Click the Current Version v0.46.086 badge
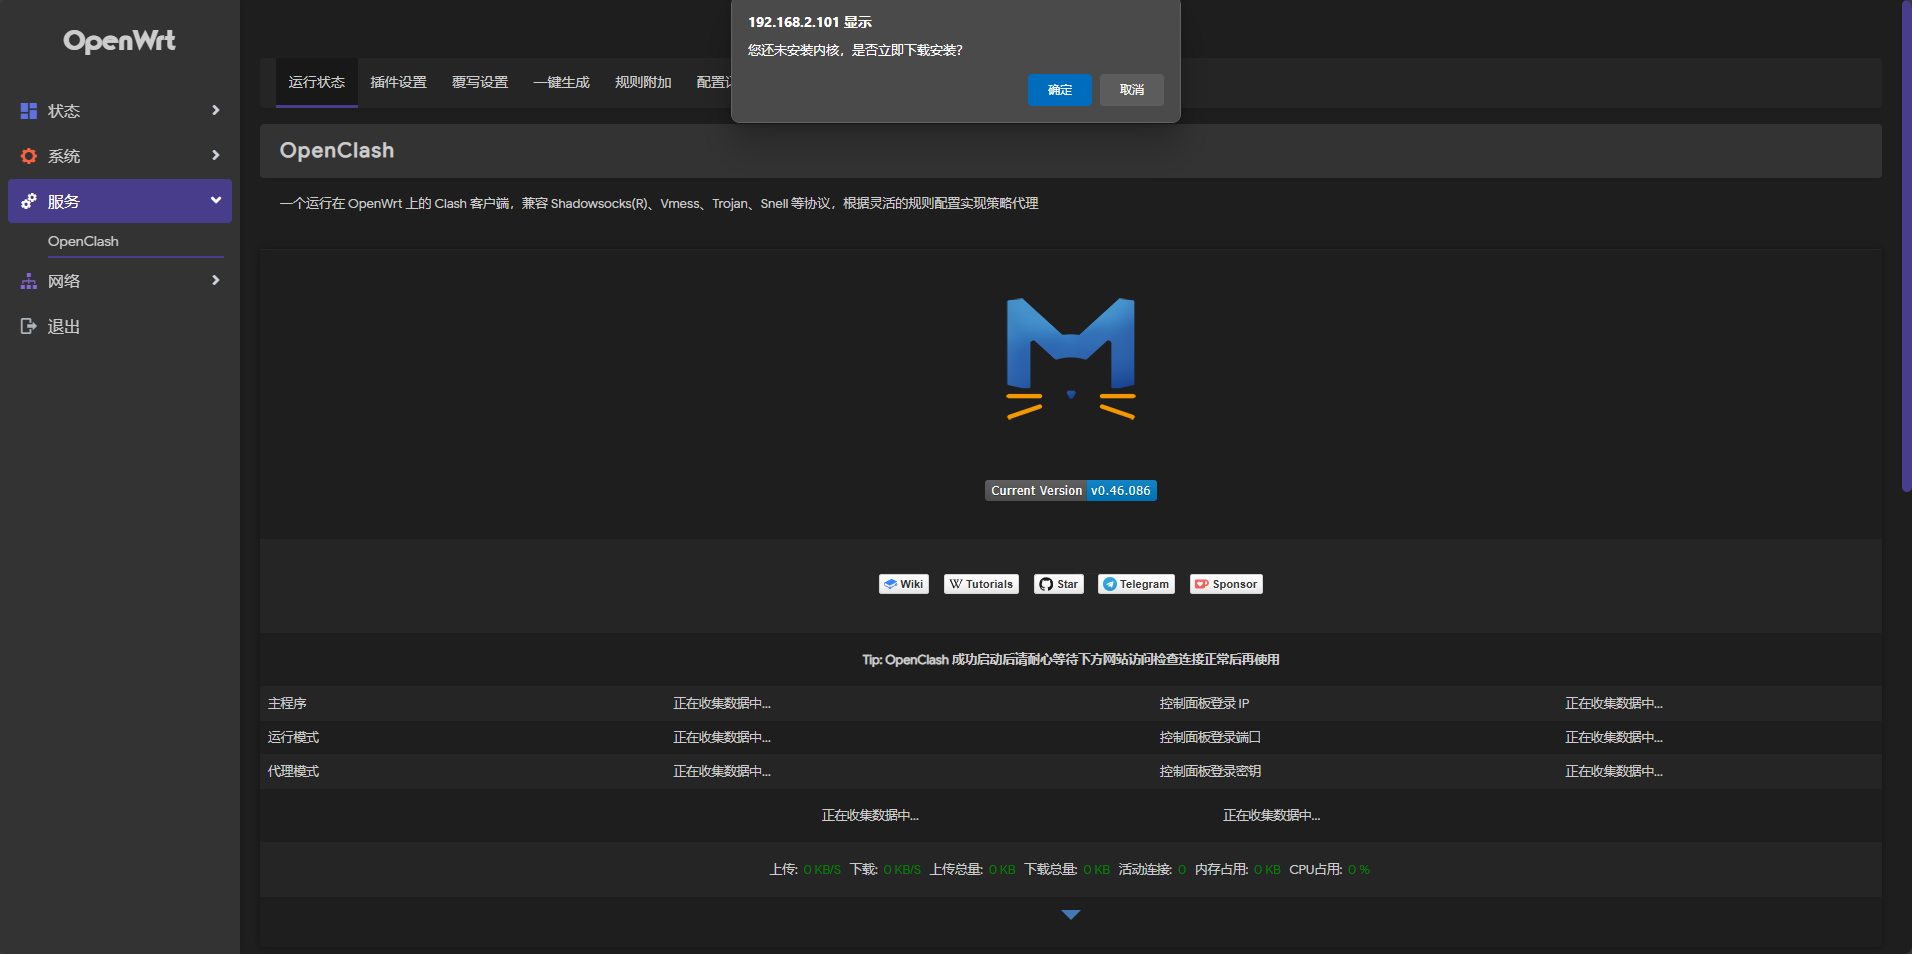The image size is (1912, 954). tap(1070, 490)
